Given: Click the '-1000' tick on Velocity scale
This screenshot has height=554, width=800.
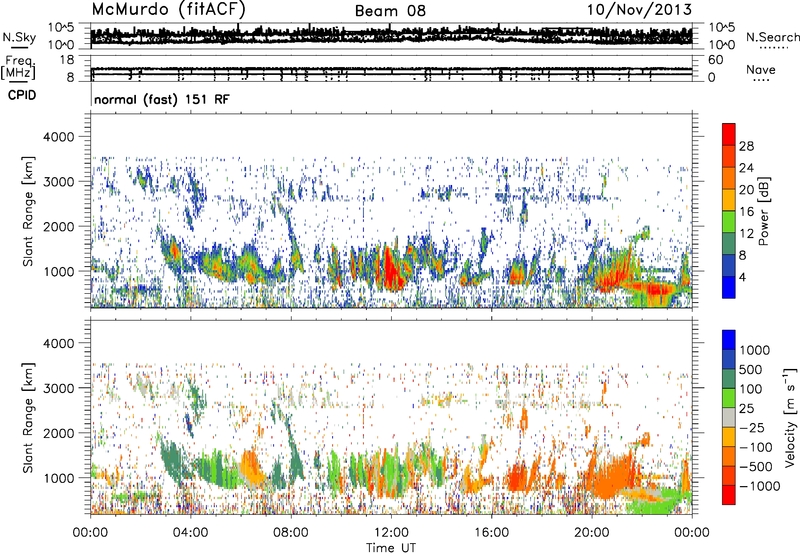Looking at the screenshot, I should [760, 486].
